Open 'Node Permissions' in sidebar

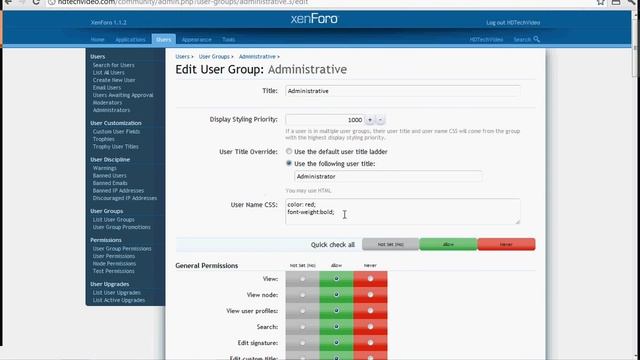click(114, 264)
